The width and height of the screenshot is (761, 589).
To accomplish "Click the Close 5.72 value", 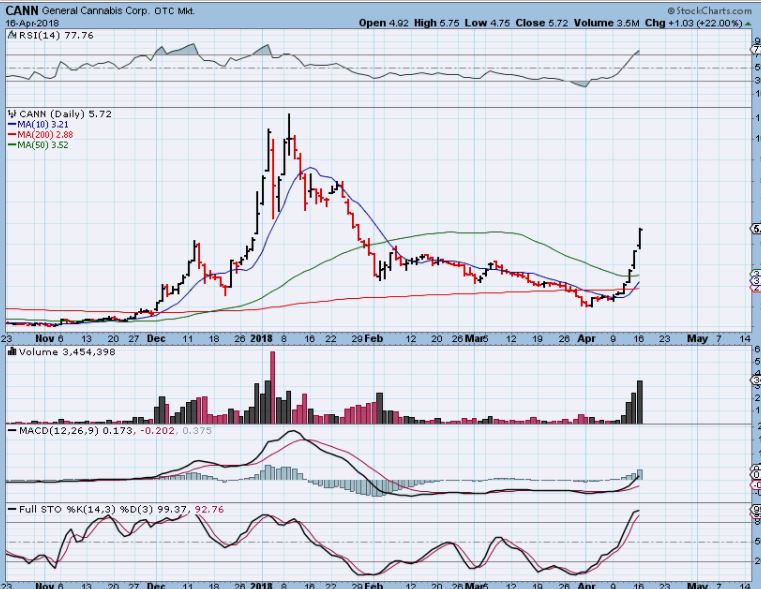I will [x=541, y=23].
